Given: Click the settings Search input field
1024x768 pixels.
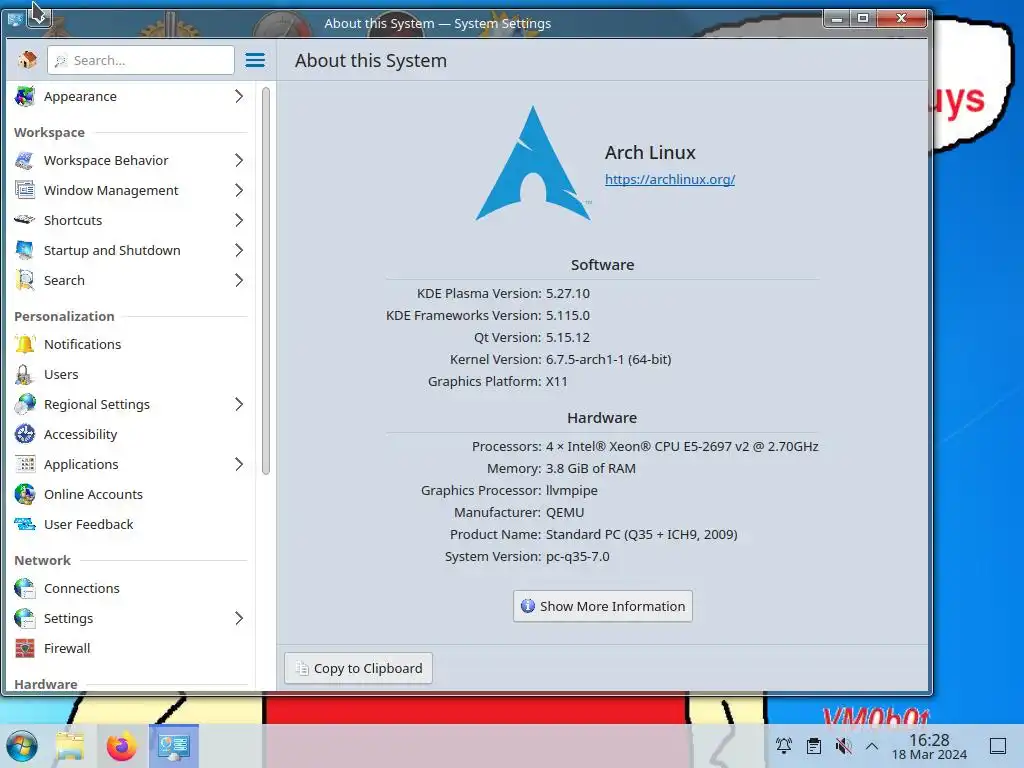Looking at the screenshot, I should point(140,60).
